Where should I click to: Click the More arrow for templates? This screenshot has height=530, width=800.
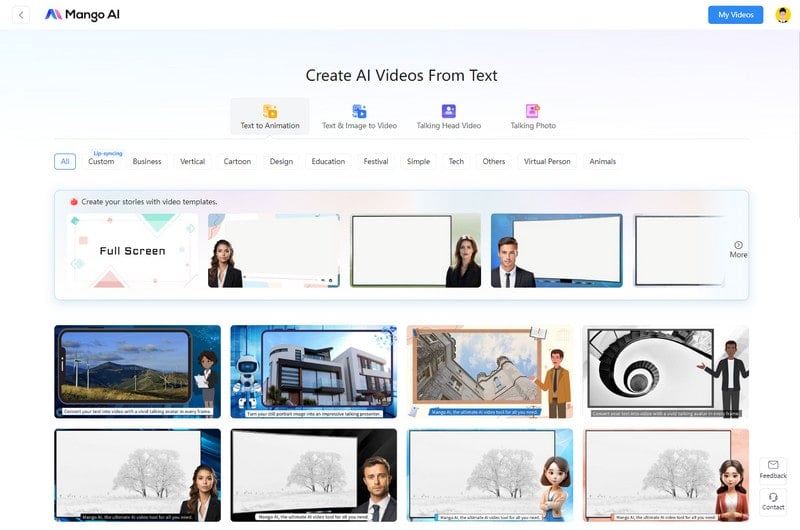tap(738, 249)
